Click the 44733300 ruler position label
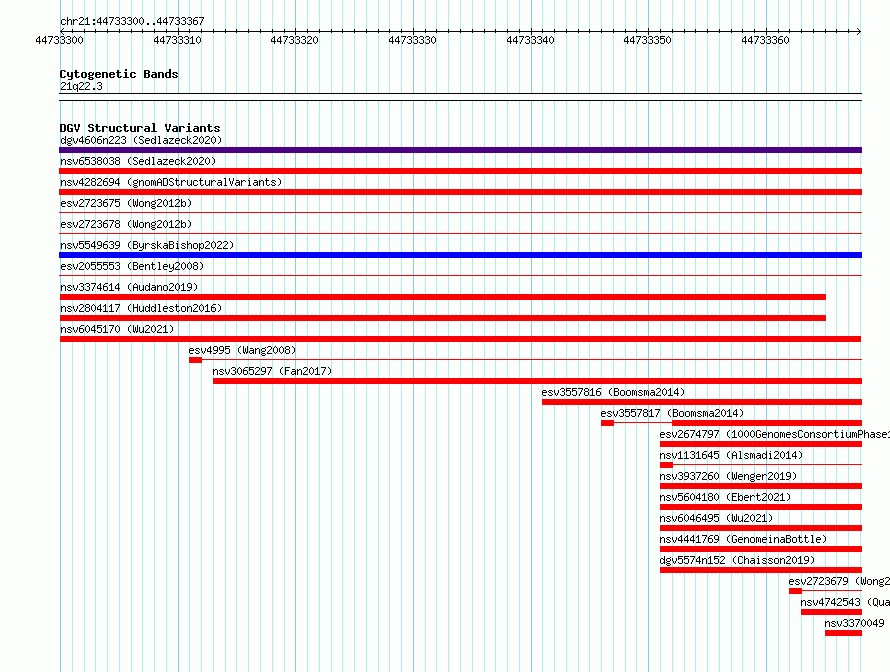890x672 pixels. pos(59,40)
